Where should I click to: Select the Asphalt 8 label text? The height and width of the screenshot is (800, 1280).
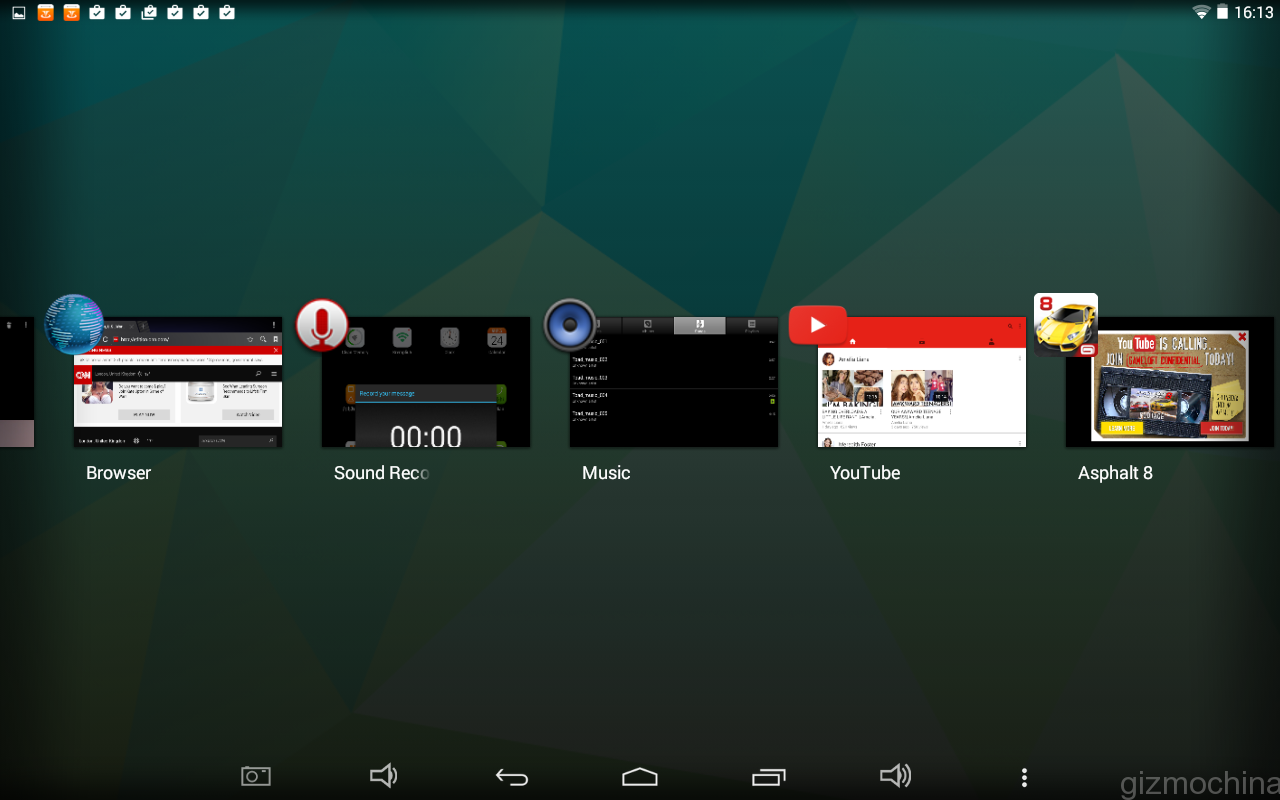(x=1115, y=473)
